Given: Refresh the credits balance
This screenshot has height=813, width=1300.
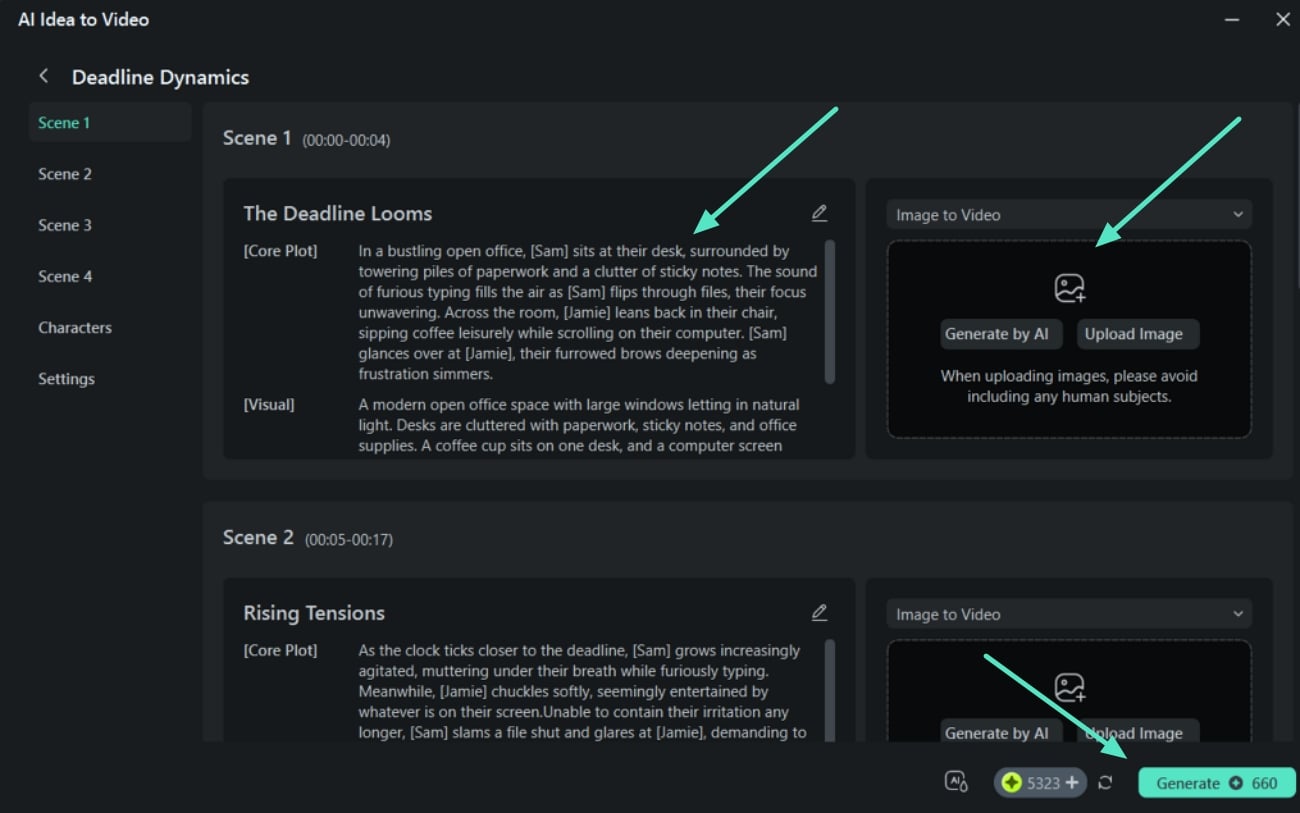Looking at the screenshot, I should [1105, 783].
